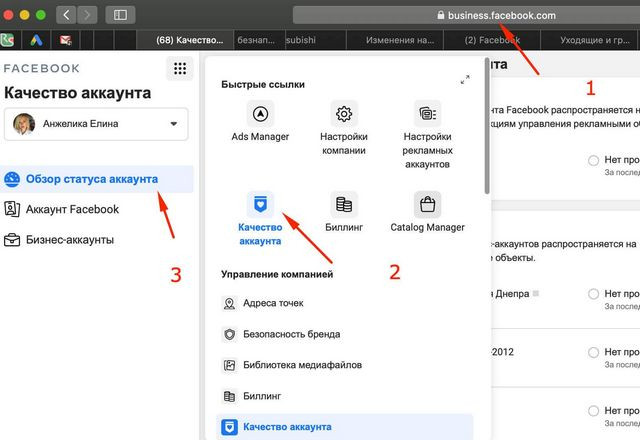The width and height of the screenshot is (640, 440).
Task: Switch to the (2) Facebook tab
Action: [x=492, y=40]
